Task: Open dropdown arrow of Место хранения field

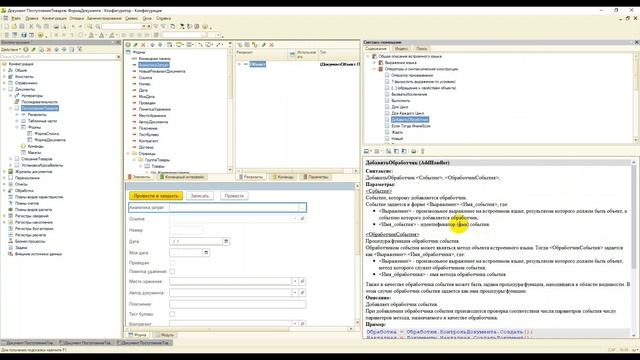Action: [295, 281]
